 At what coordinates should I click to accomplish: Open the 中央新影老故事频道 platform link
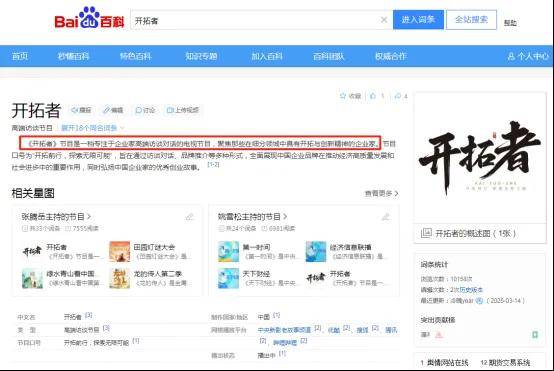click(x=284, y=330)
